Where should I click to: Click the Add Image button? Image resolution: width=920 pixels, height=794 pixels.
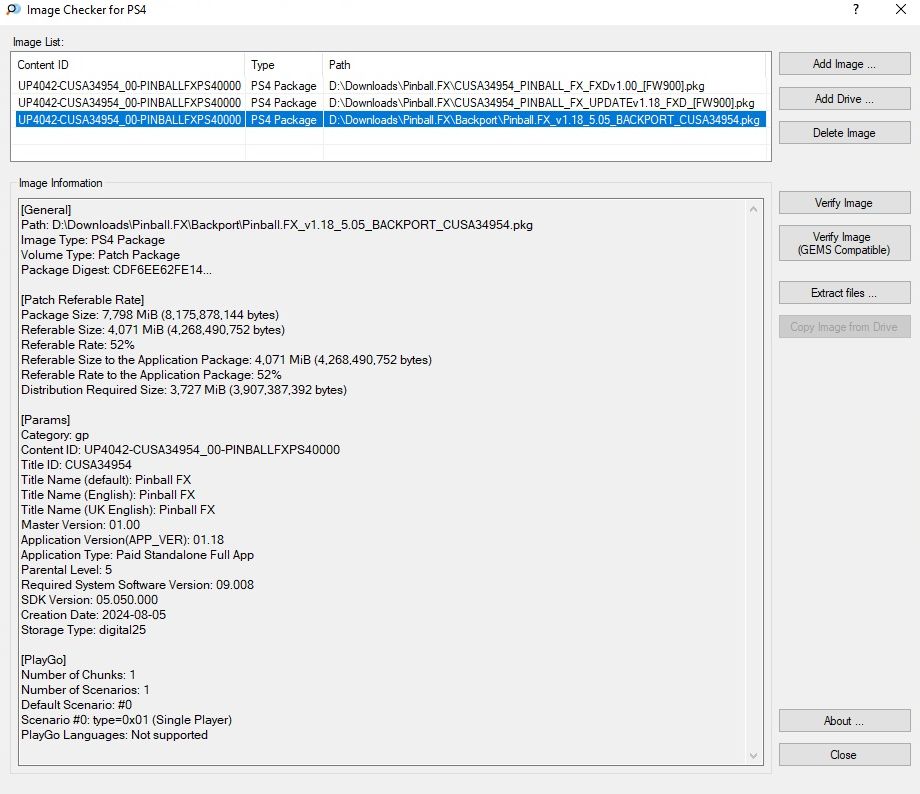(x=844, y=64)
